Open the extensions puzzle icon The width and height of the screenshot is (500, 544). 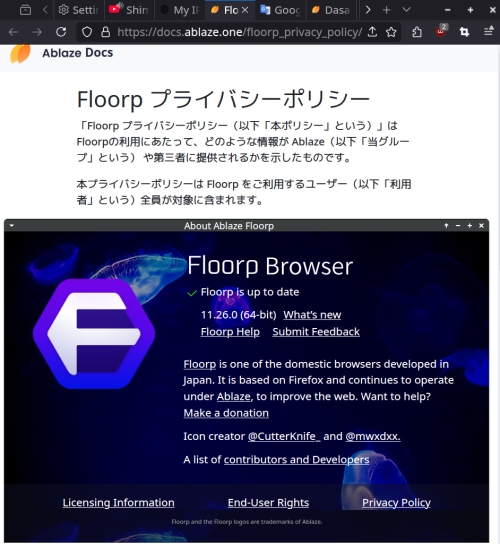(x=417, y=32)
